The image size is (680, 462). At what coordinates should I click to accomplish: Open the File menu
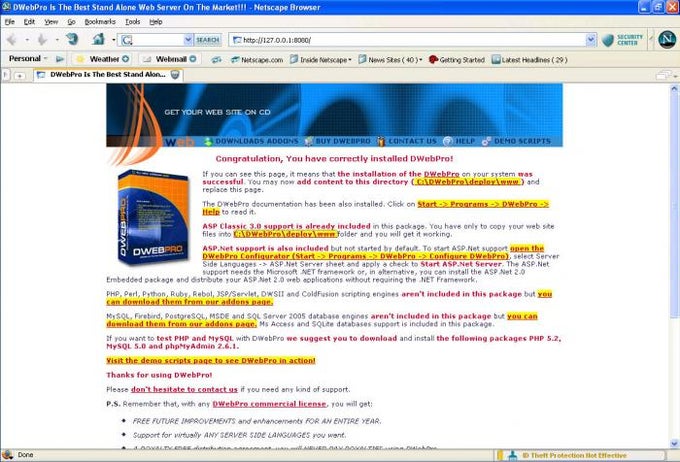click(x=10, y=22)
